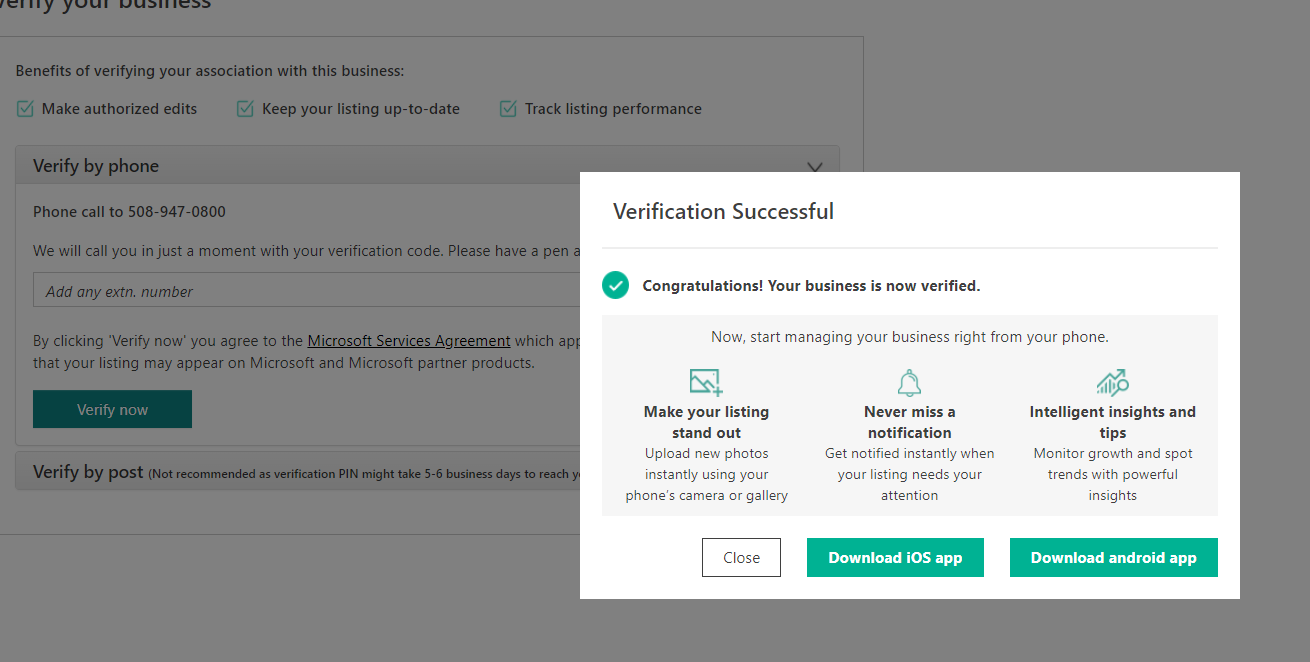1310x662 pixels.
Task: Toggle the 'Make authorized edits' checkbox
Action: [25, 109]
